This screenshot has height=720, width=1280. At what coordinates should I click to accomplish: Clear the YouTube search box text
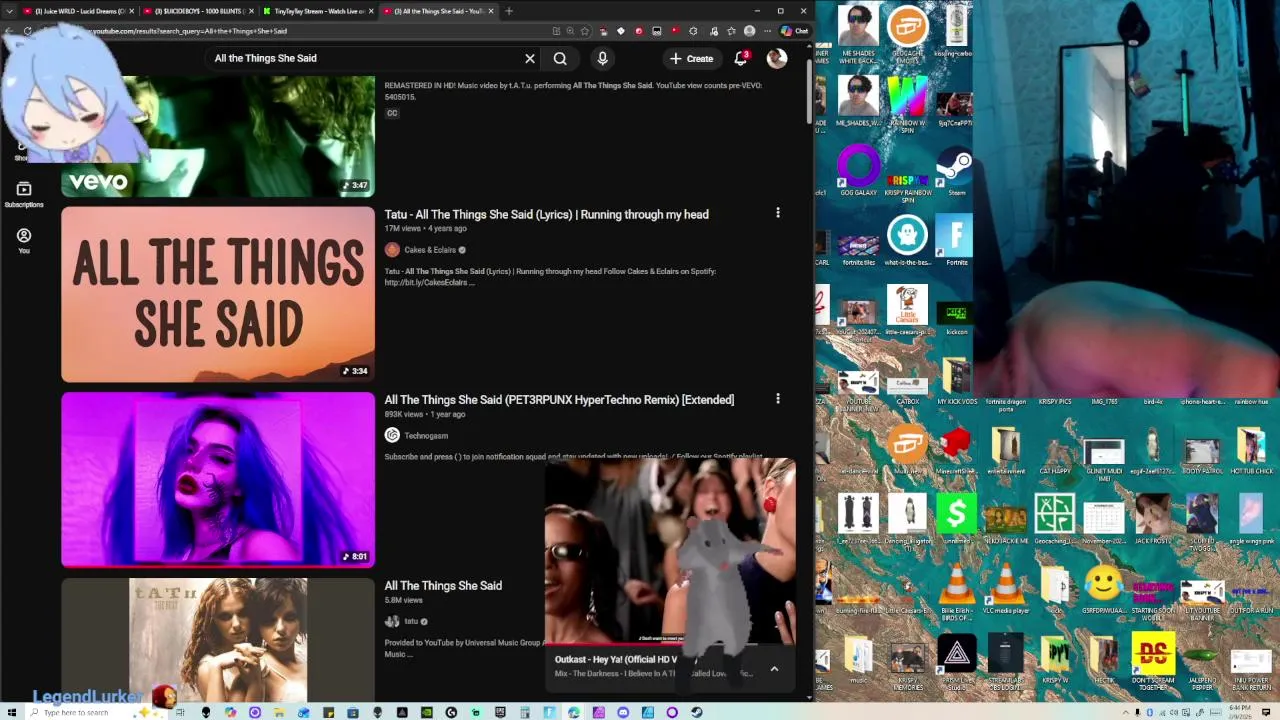tap(530, 58)
